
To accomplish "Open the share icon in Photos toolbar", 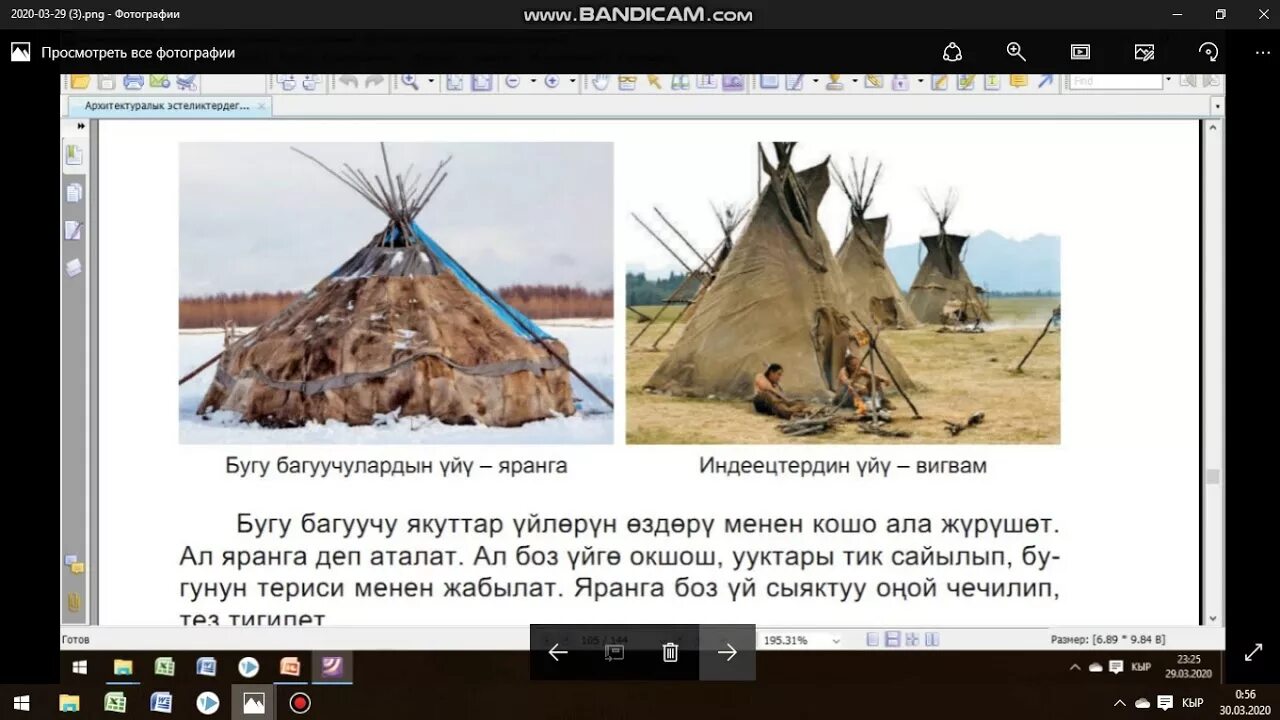I will 952,52.
